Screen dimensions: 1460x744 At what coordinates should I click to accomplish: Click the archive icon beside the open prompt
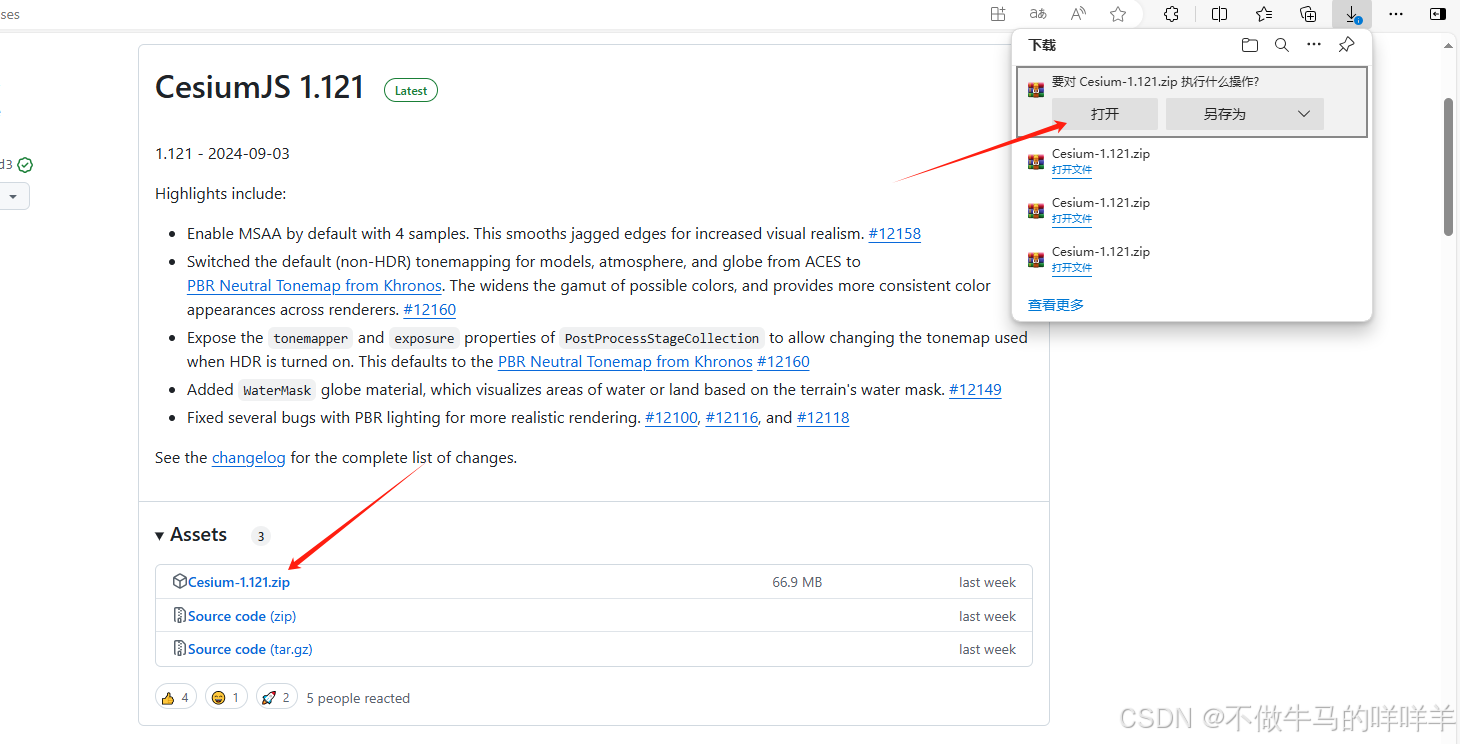coord(1036,90)
